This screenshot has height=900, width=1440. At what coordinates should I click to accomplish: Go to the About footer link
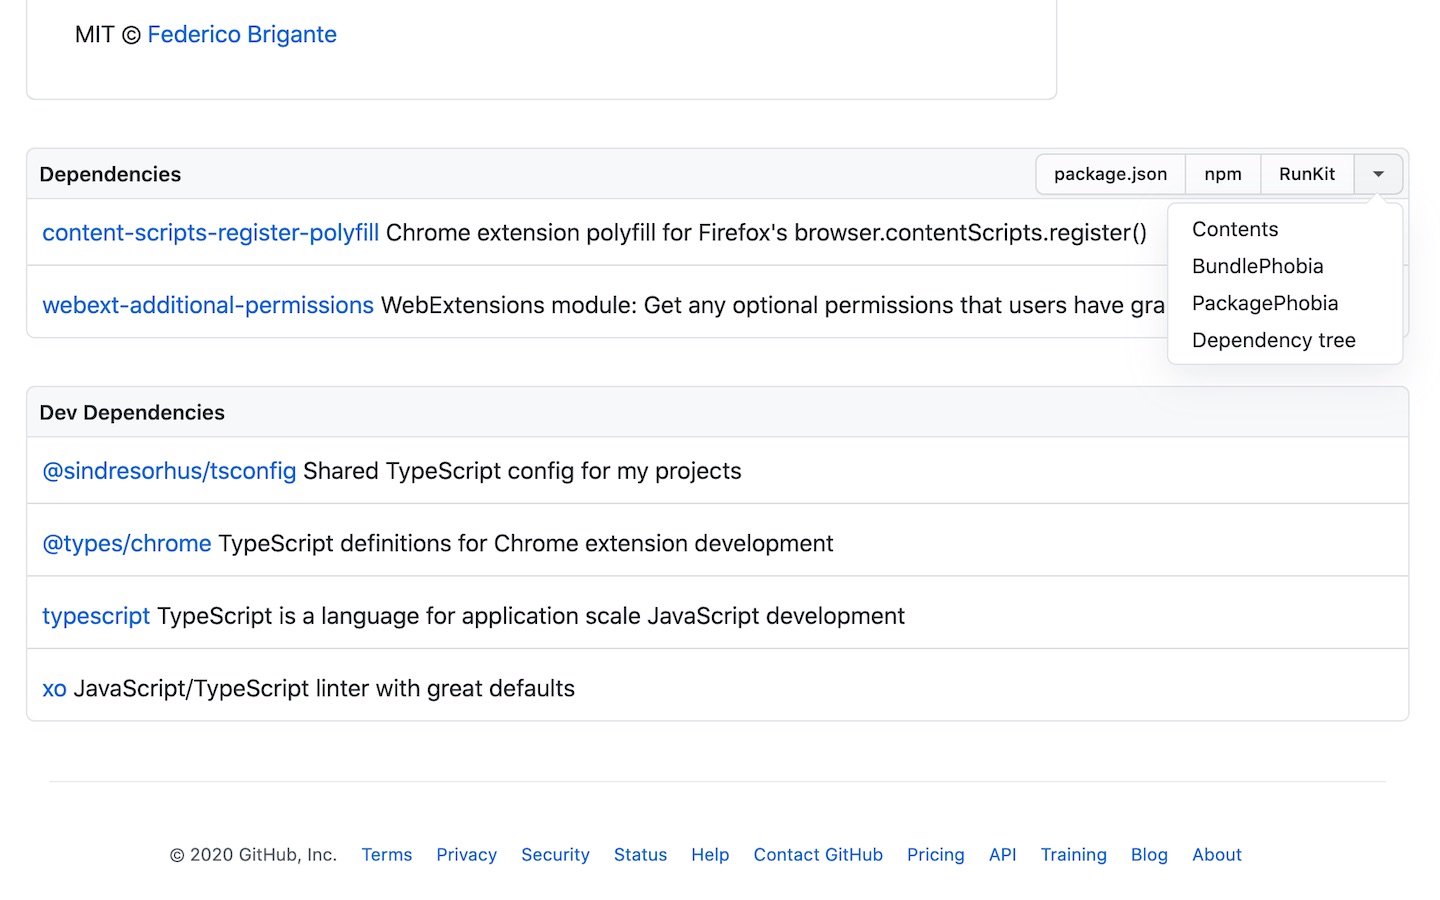(1217, 855)
